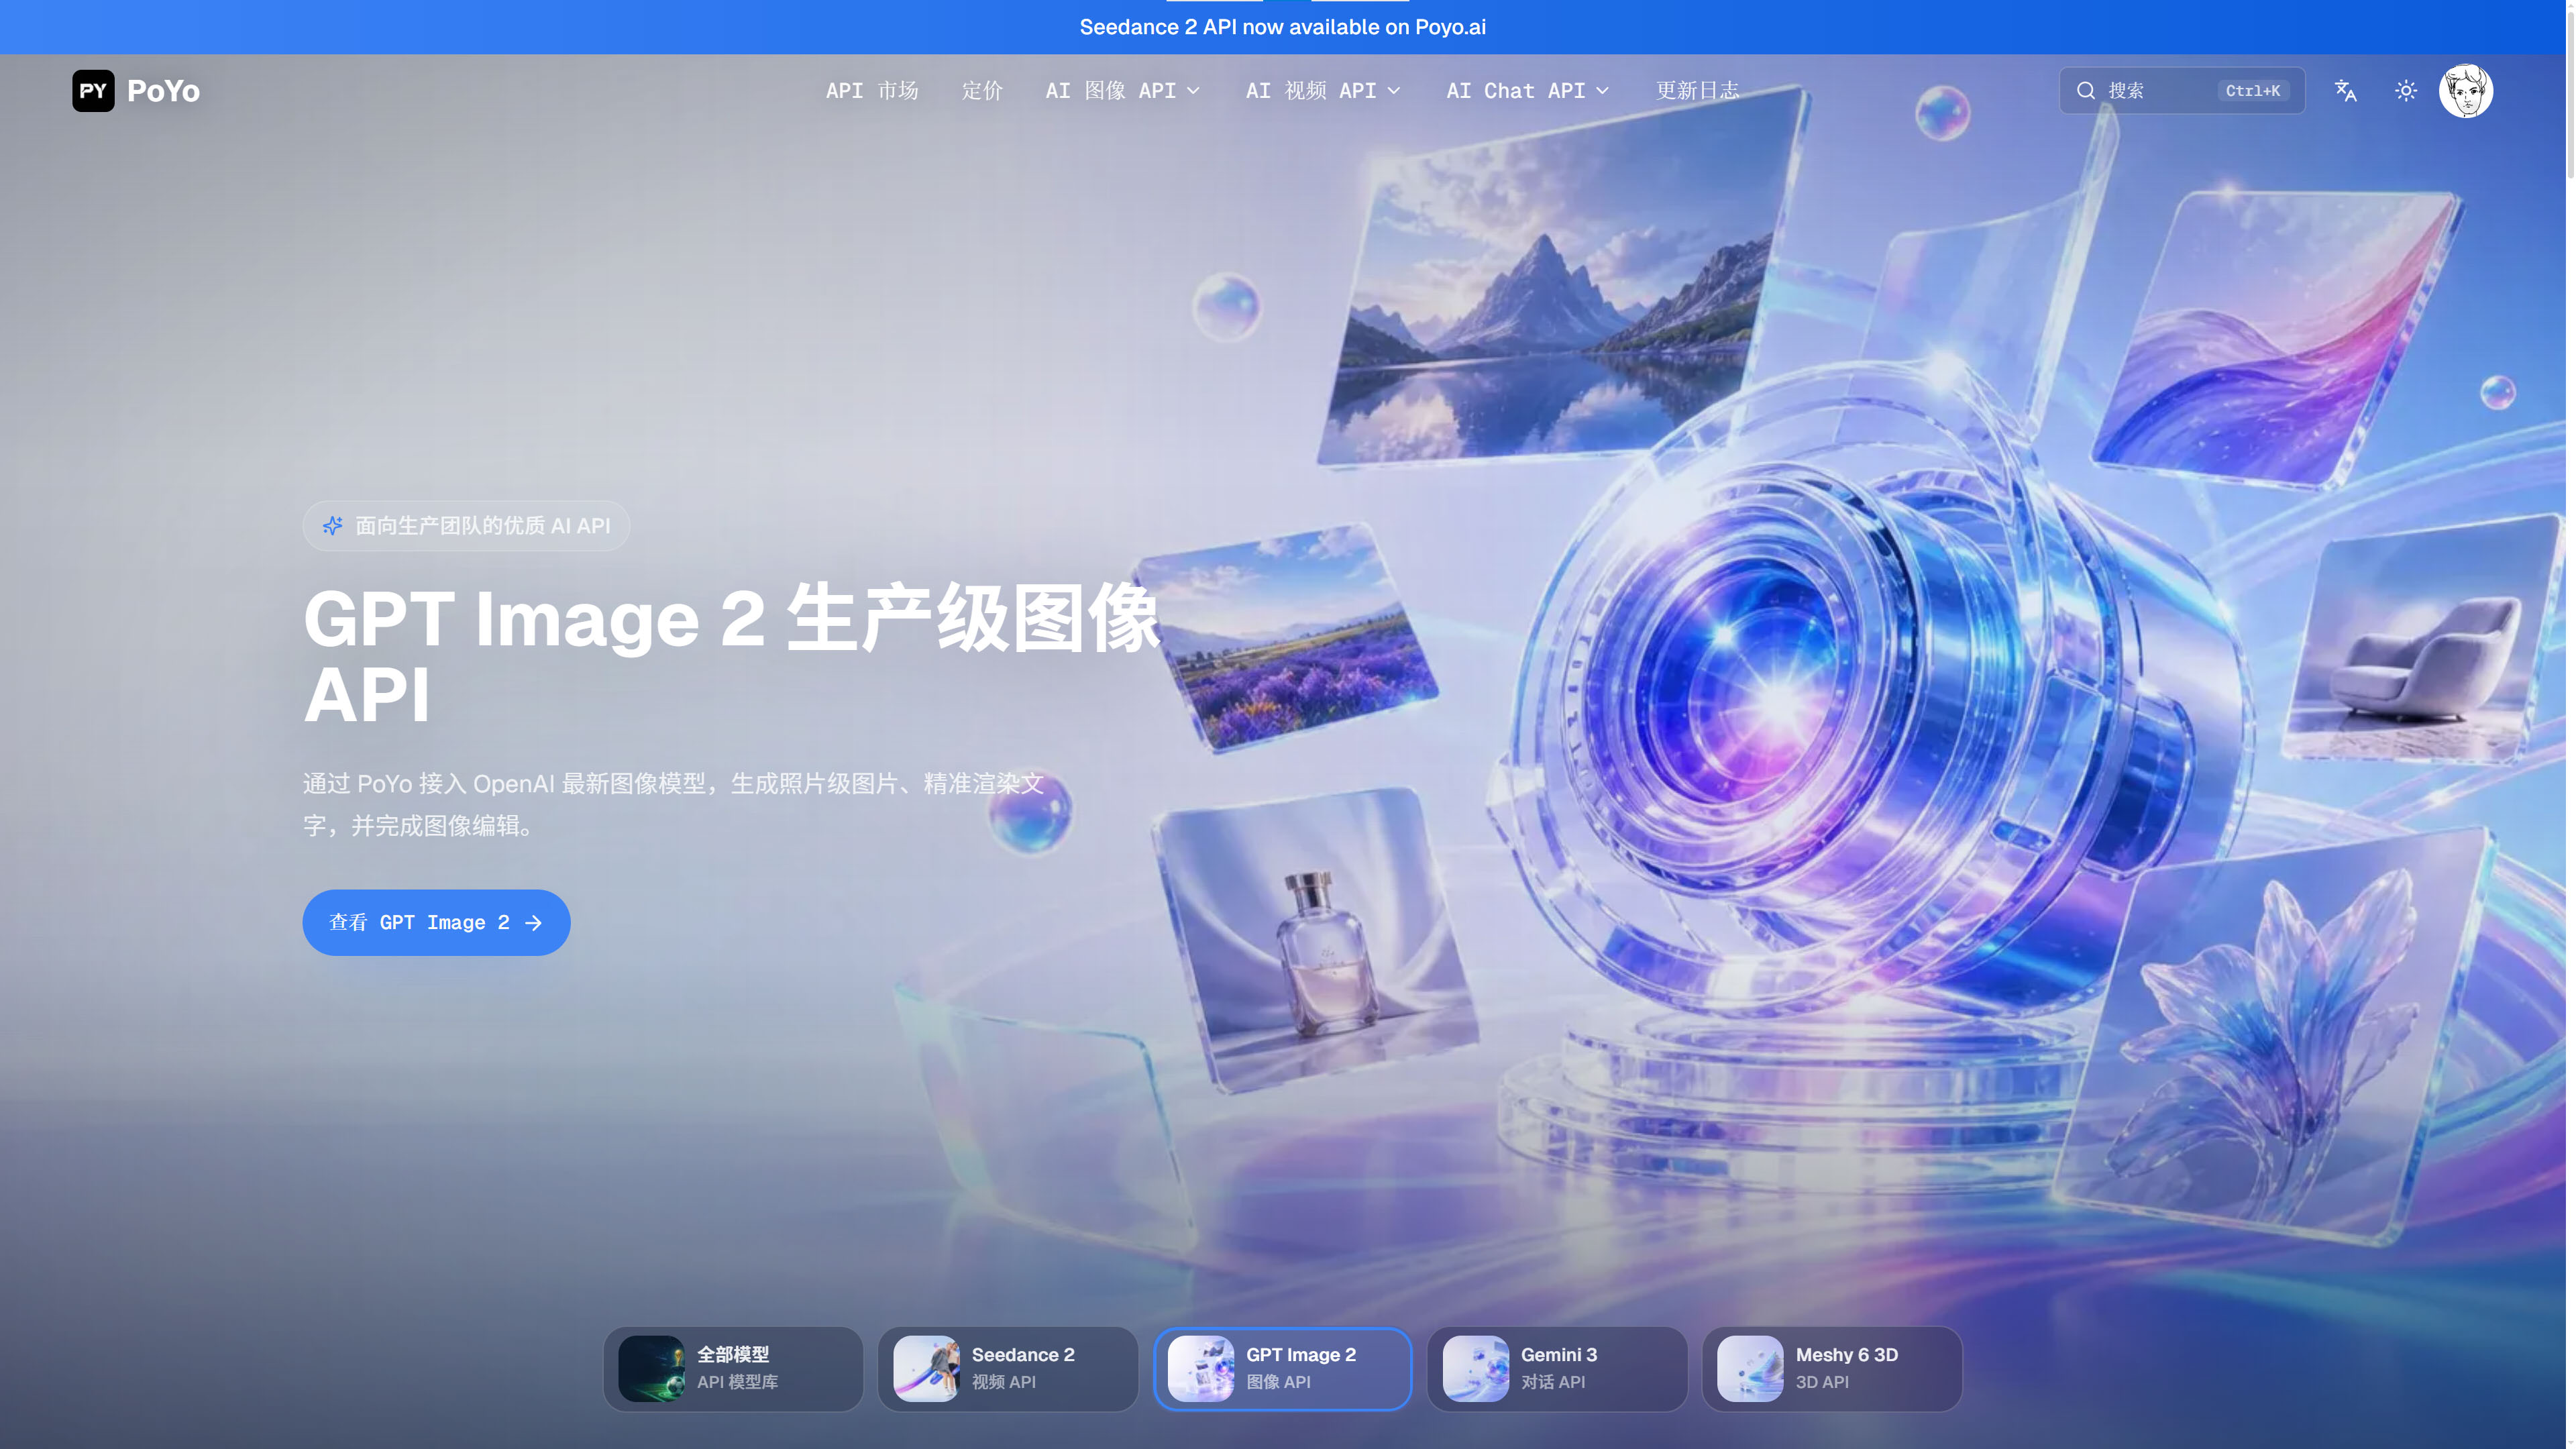Click the Meshy 6 3D card thumbnail
Image resolution: width=2576 pixels, height=1449 pixels.
point(1750,1368)
